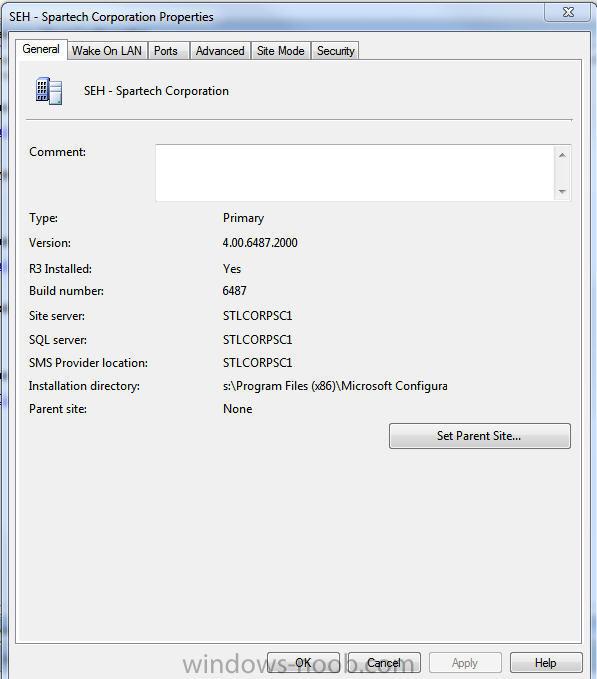Open Help for this dialog
The width and height of the screenshot is (597, 679).
(x=546, y=663)
